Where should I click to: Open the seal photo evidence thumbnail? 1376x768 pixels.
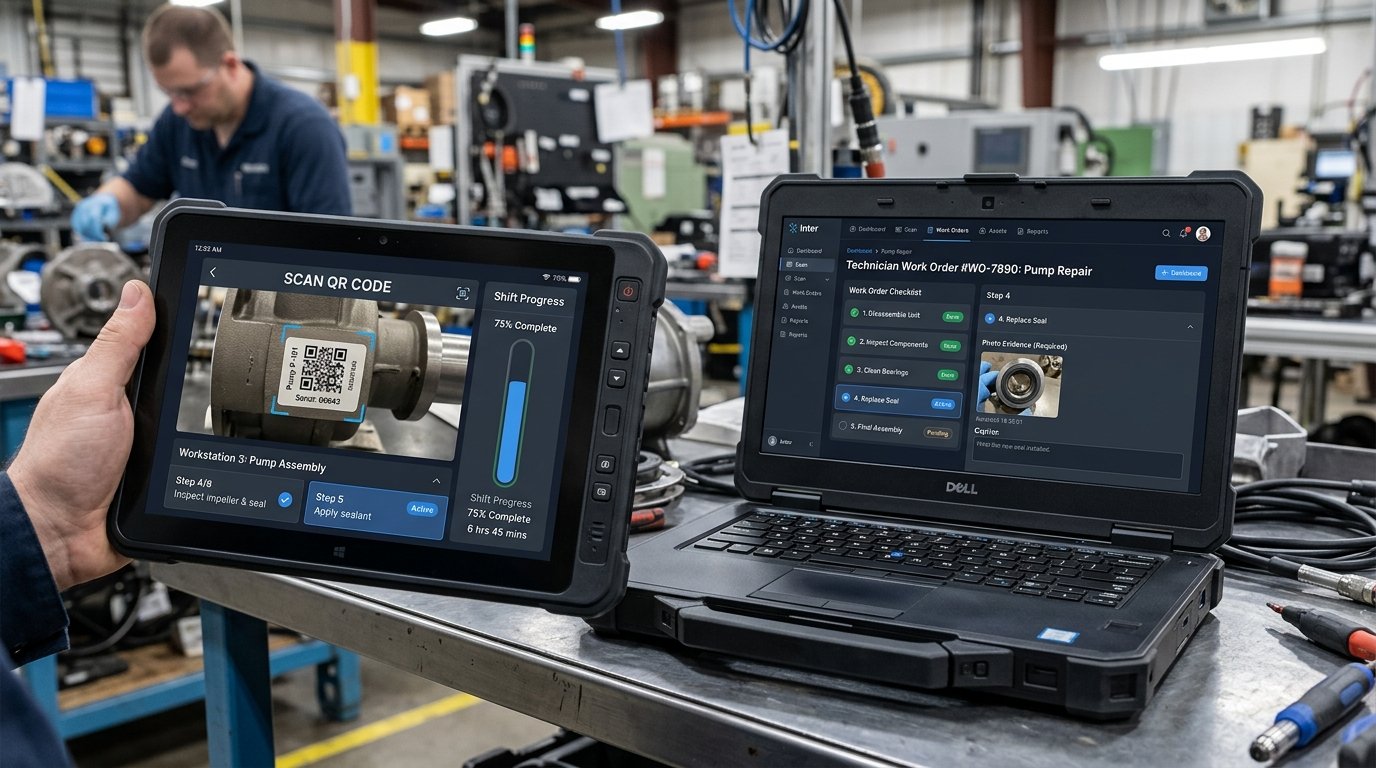(x=1020, y=384)
